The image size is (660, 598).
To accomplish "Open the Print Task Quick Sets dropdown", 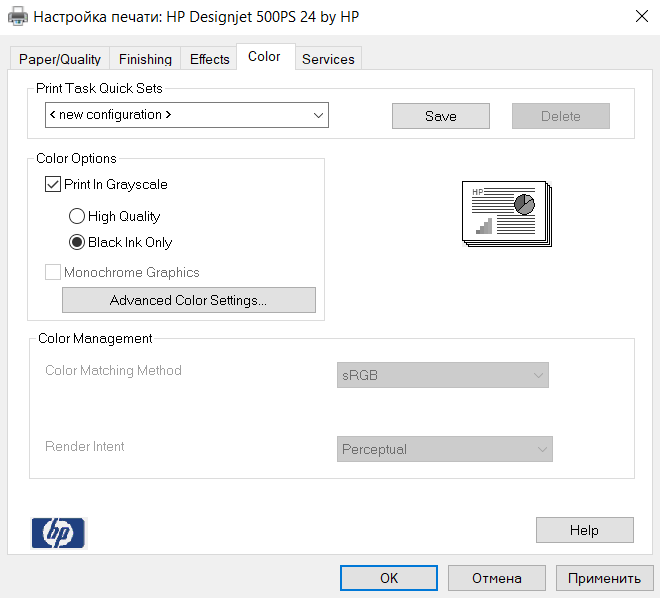I will tap(187, 115).
